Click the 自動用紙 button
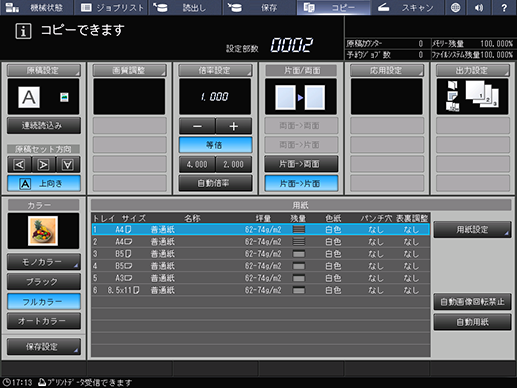 click(472, 322)
